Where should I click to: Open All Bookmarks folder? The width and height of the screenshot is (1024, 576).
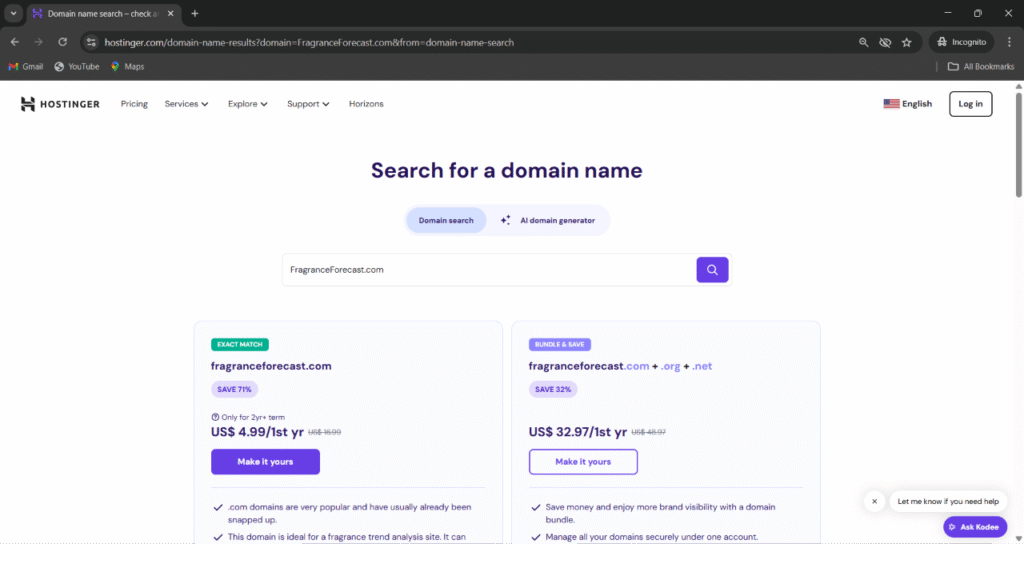[x=981, y=67]
